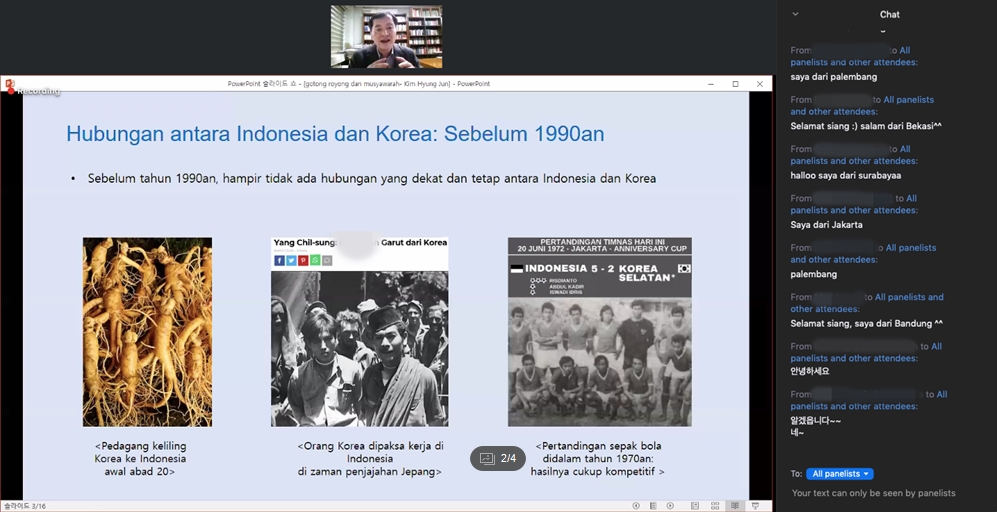Click 'All panelists' link in Bekasi message

pos(908,100)
